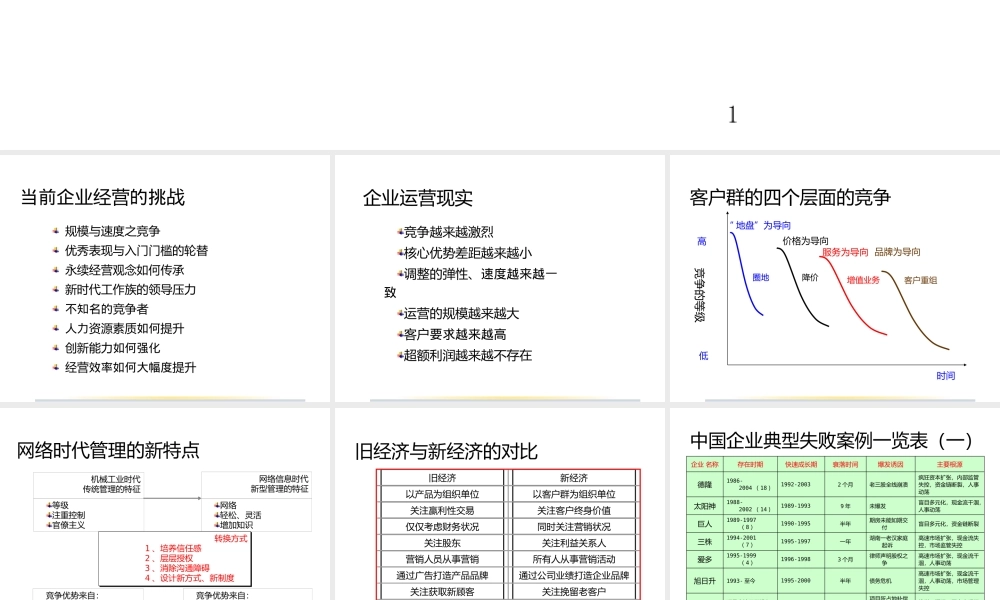Select the cell 关注利益关系人
Viewport: 1000px width, 600px height.
tap(574, 543)
